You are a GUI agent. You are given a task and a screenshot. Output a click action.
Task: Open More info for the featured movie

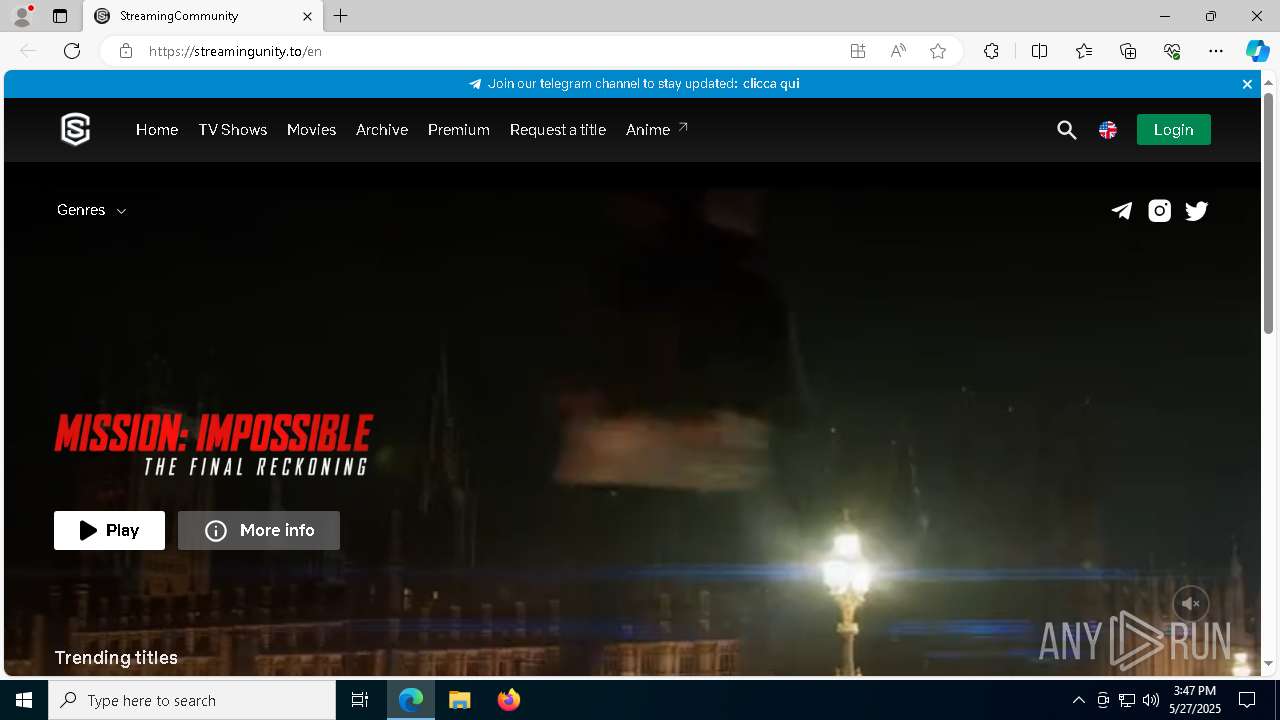point(259,531)
